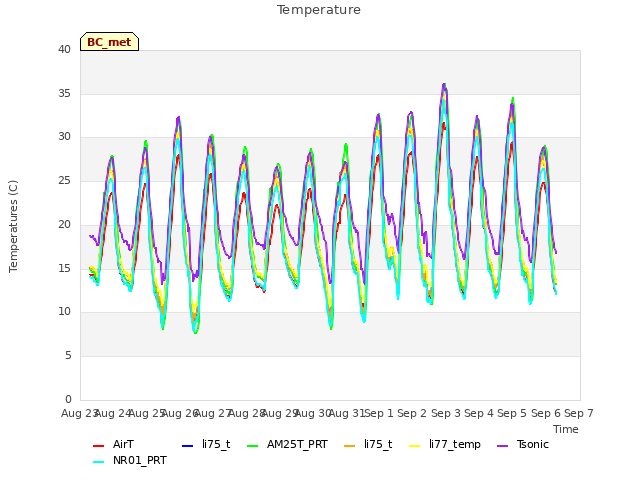
Task: Click the Sep 2 x-axis tick label
Action: pos(412,413)
